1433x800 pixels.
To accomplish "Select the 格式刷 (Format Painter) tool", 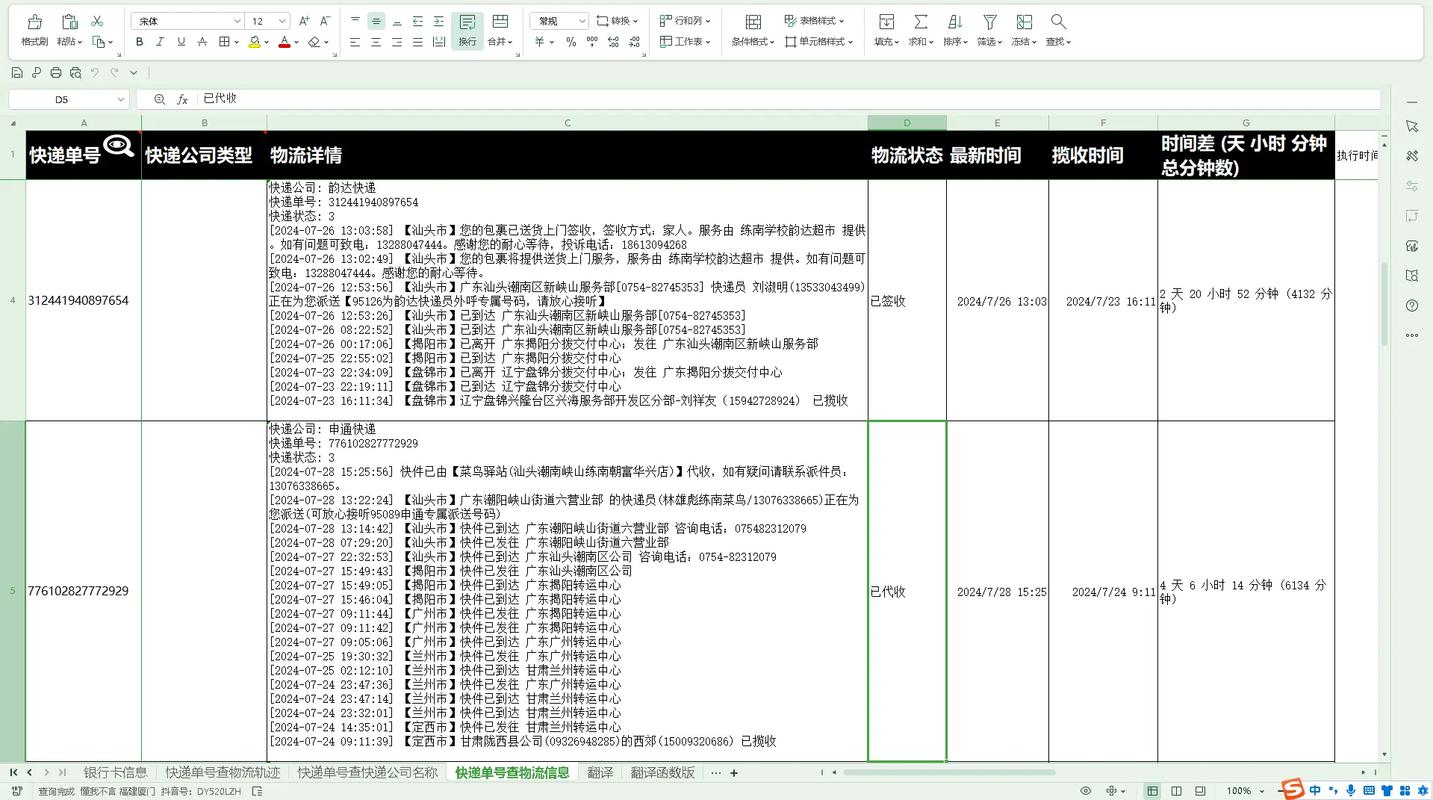I will (x=33, y=28).
